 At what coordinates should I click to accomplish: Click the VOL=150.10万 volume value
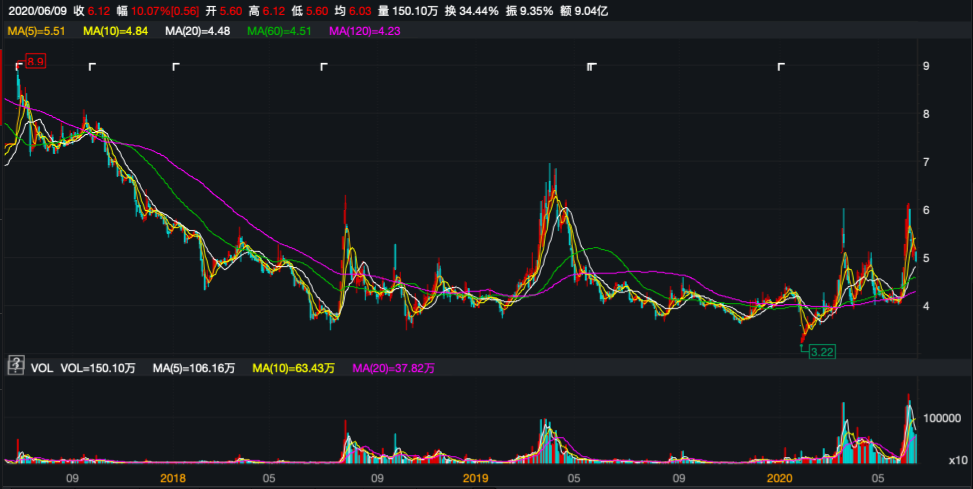coord(97,369)
